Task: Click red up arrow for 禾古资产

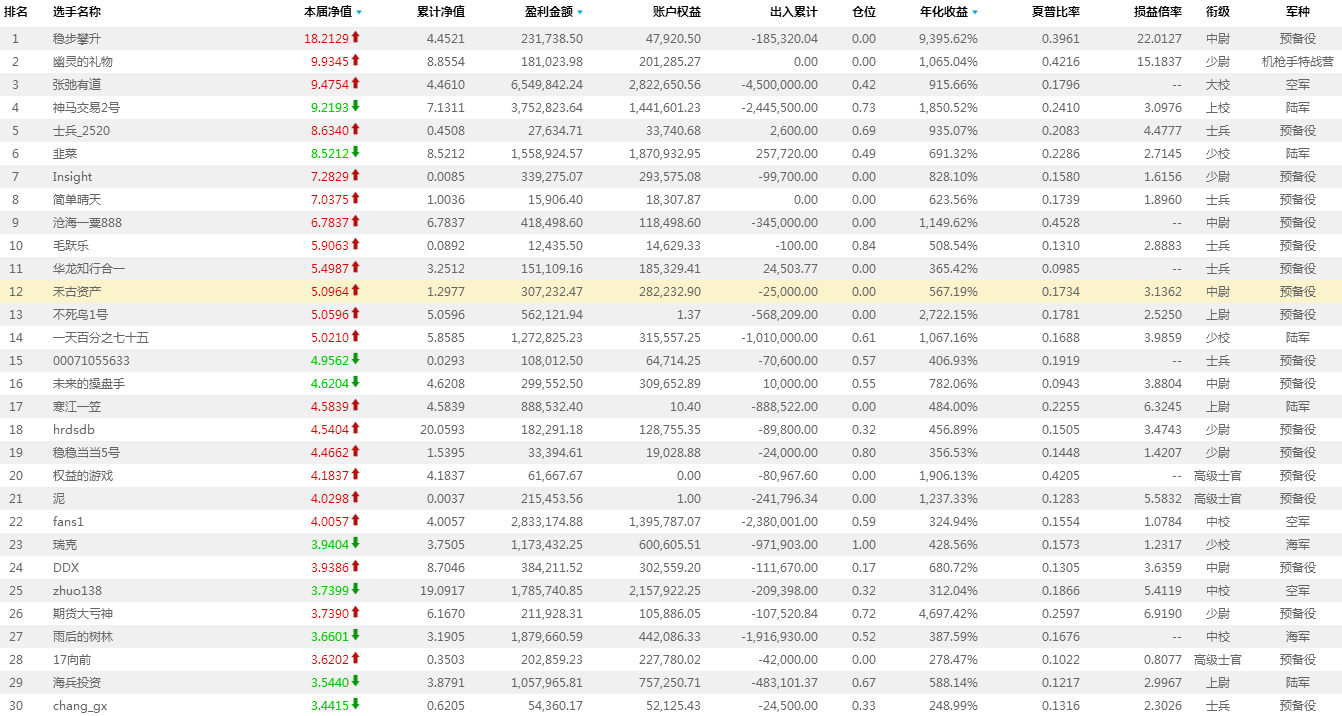Action: 355,290
